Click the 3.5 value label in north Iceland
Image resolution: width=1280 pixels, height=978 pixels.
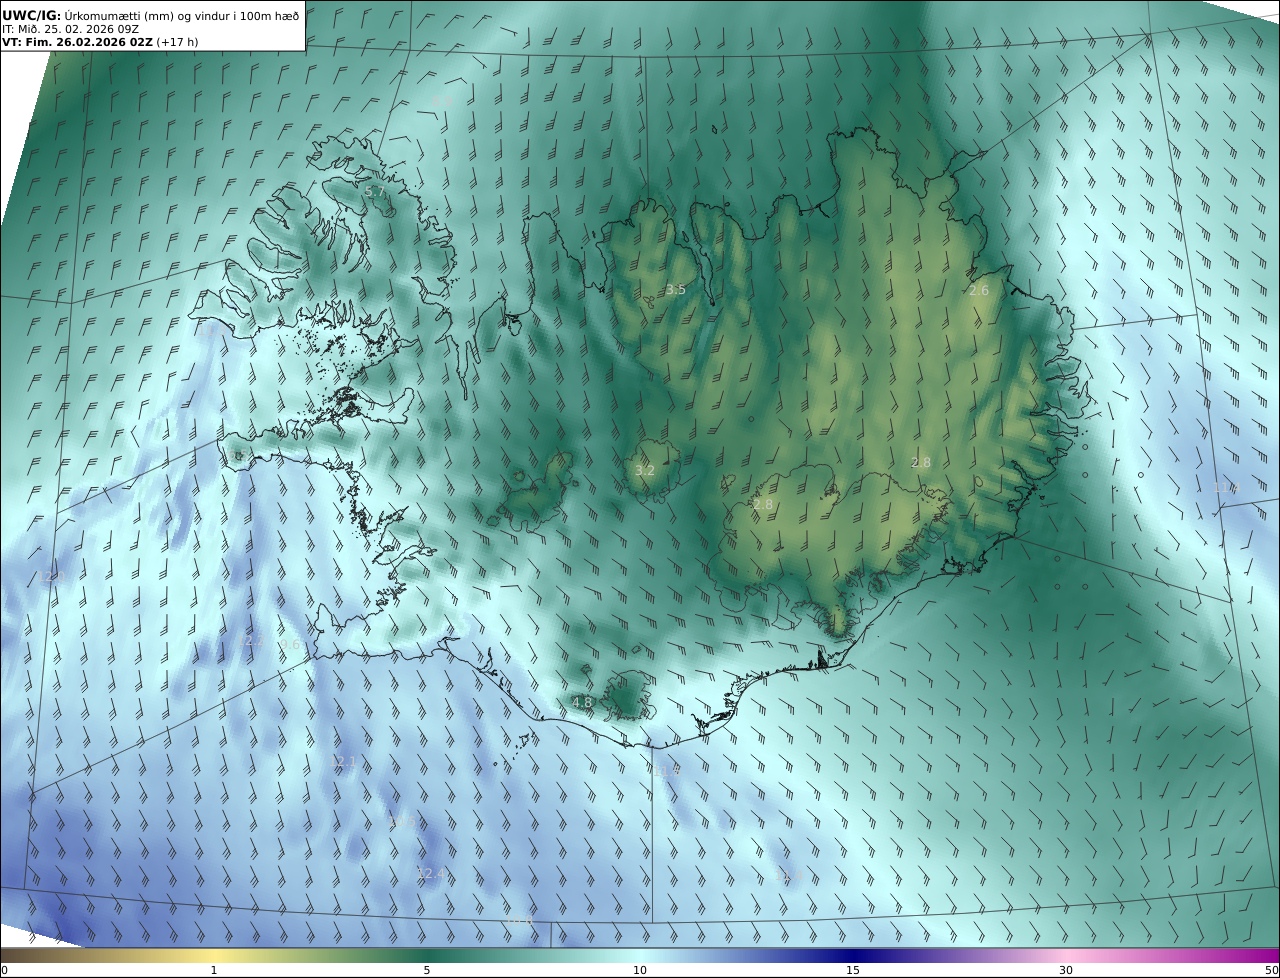676,290
